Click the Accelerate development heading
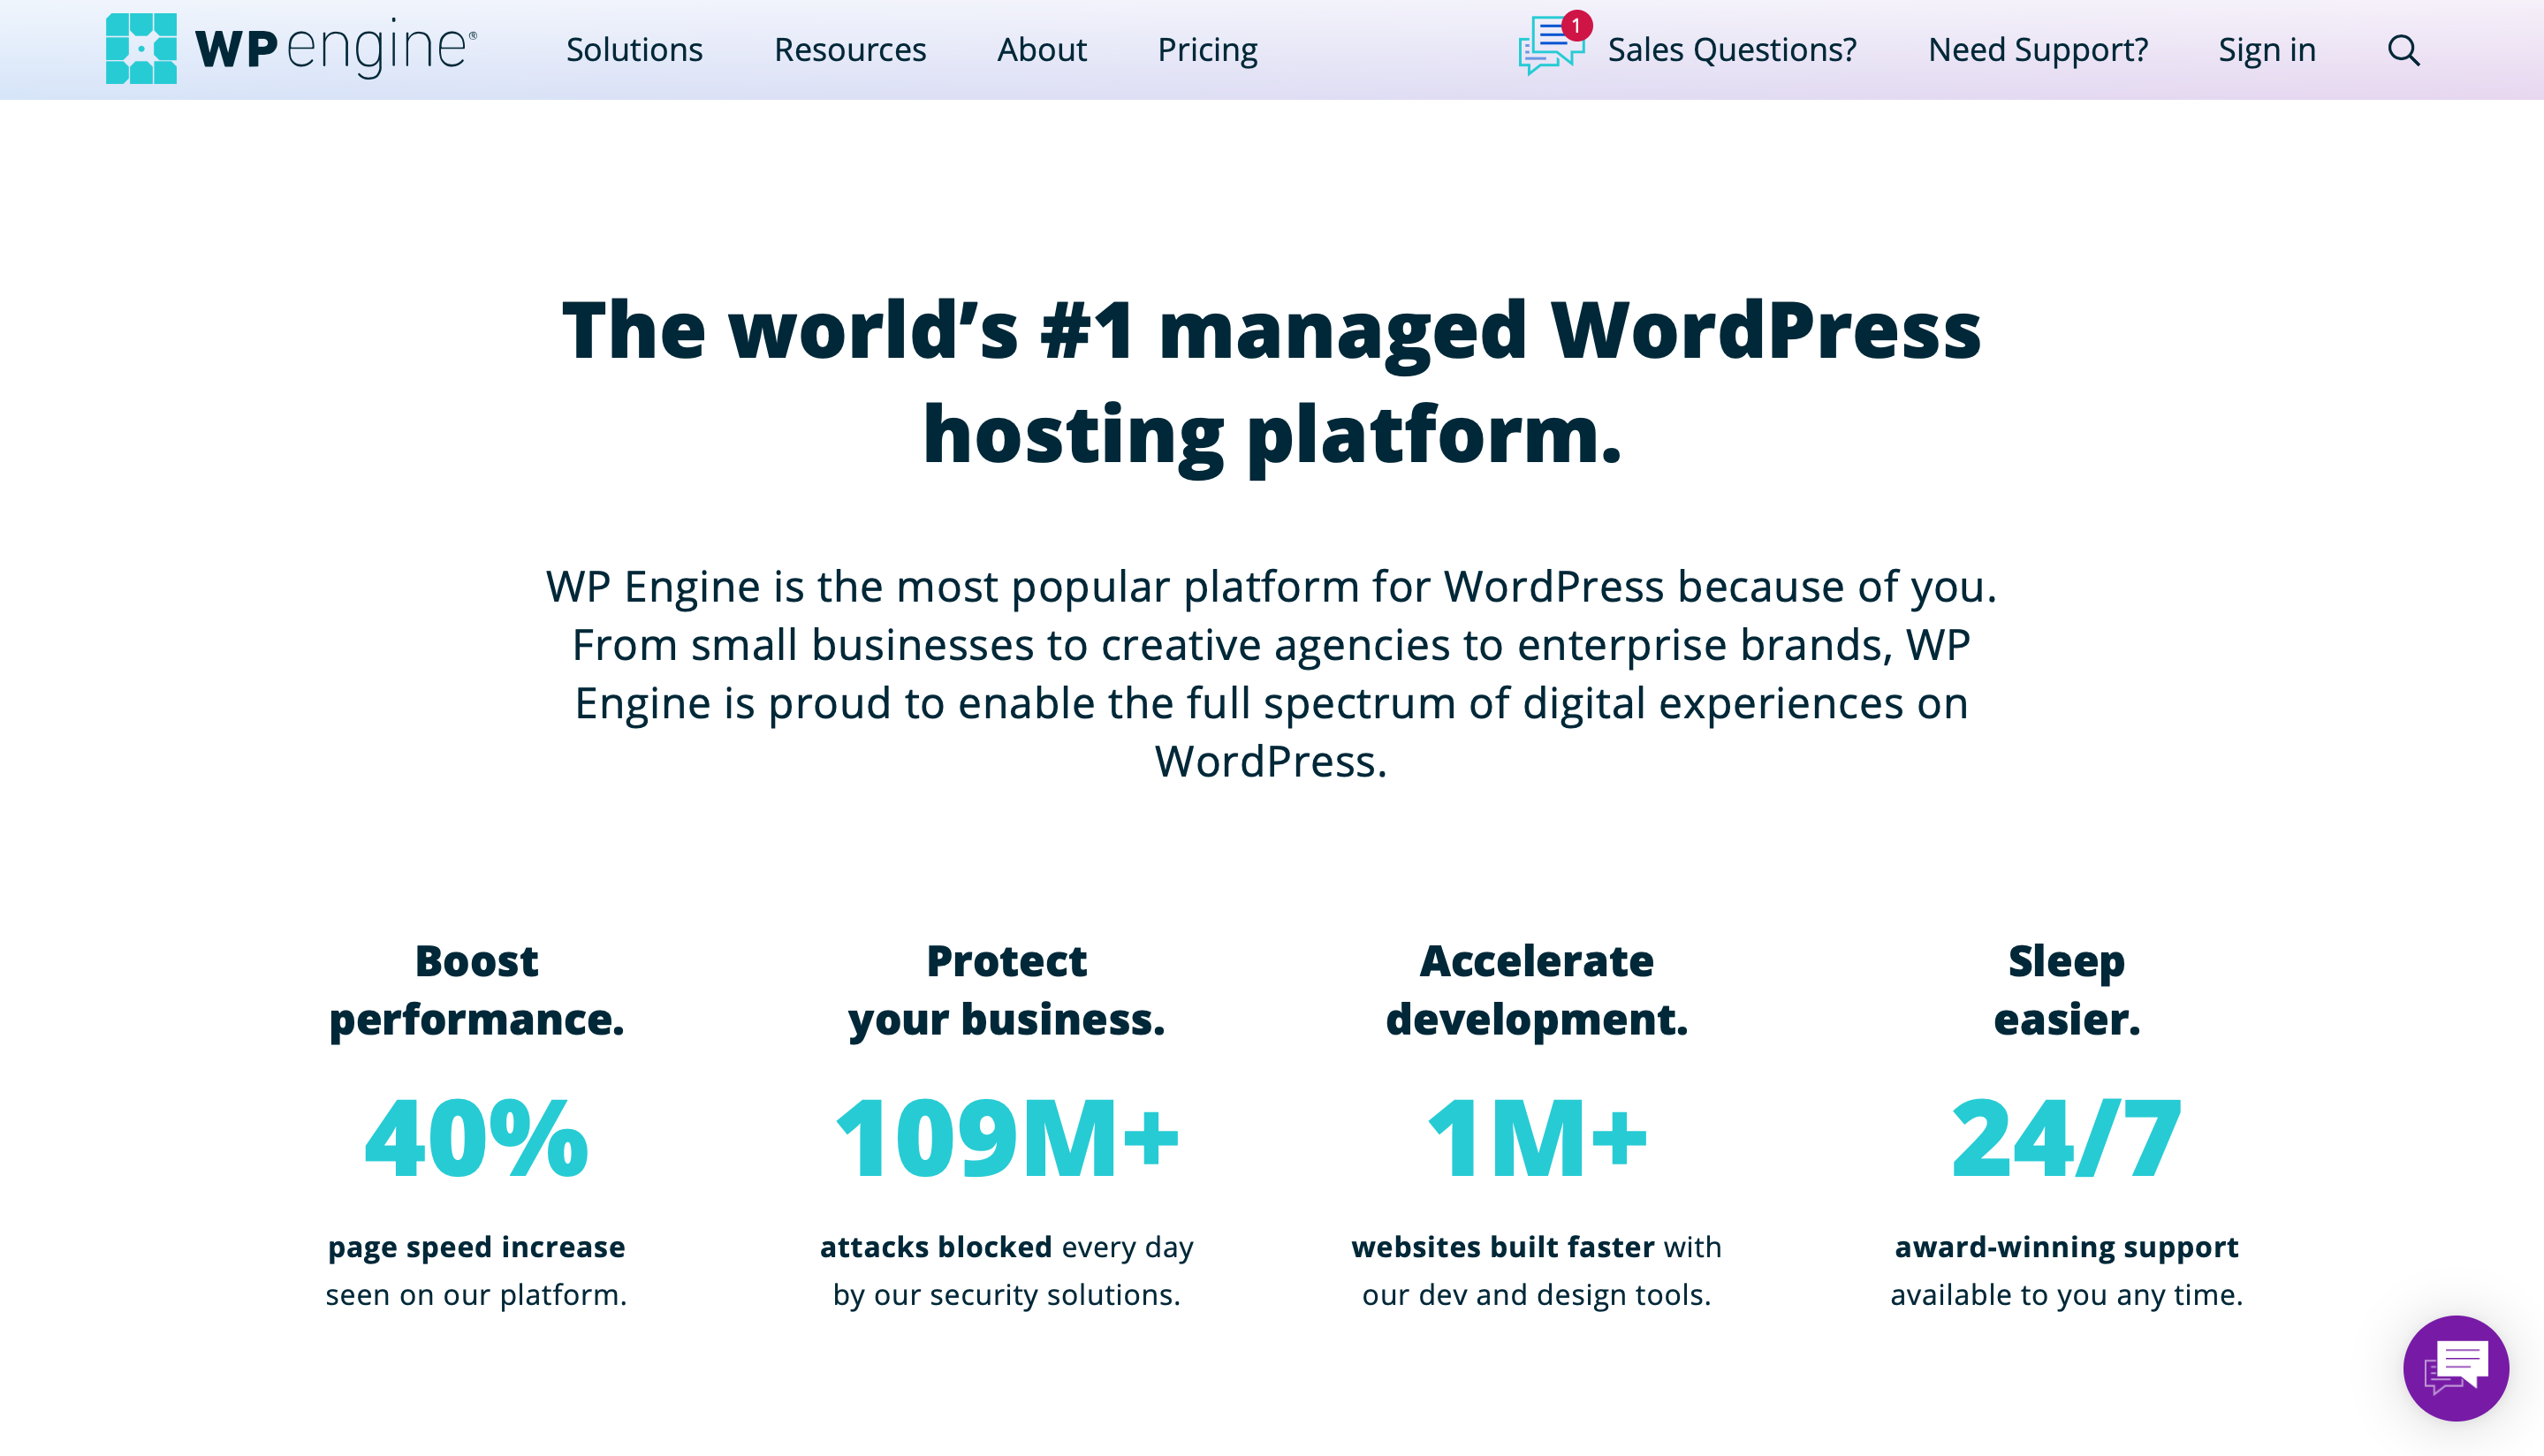Image resolution: width=2544 pixels, height=1456 pixels. (1536, 990)
